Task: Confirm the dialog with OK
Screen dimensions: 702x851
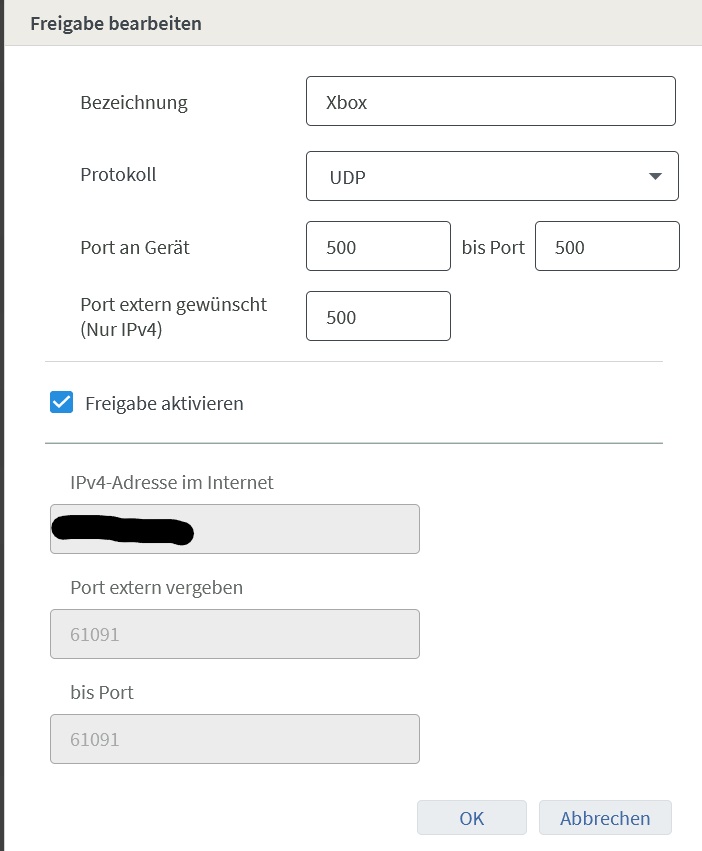Action: [471, 818]
